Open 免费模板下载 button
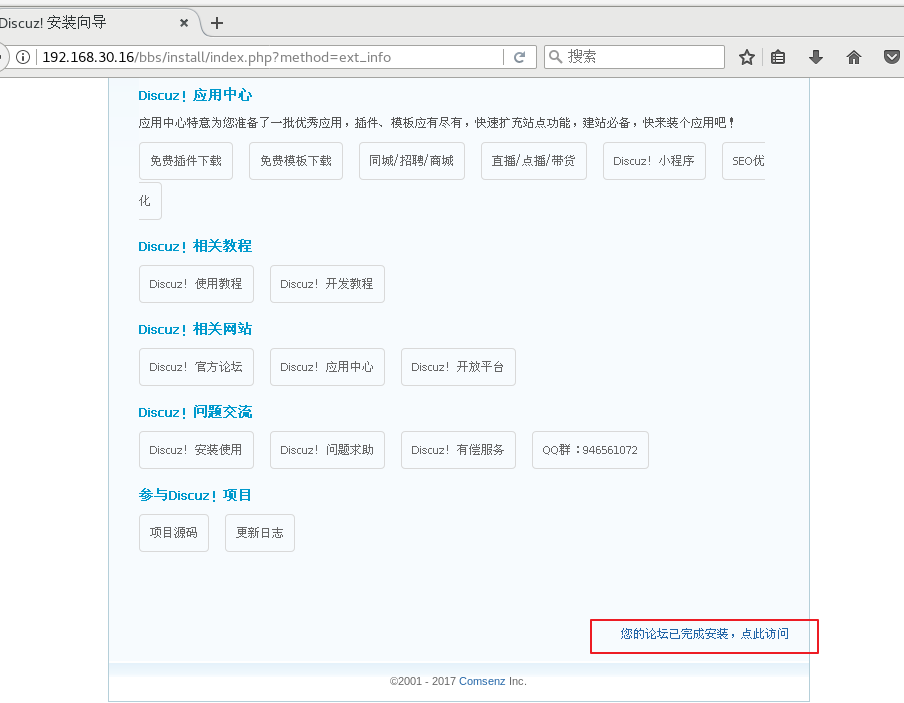904x703 pixels. point(296,161)
